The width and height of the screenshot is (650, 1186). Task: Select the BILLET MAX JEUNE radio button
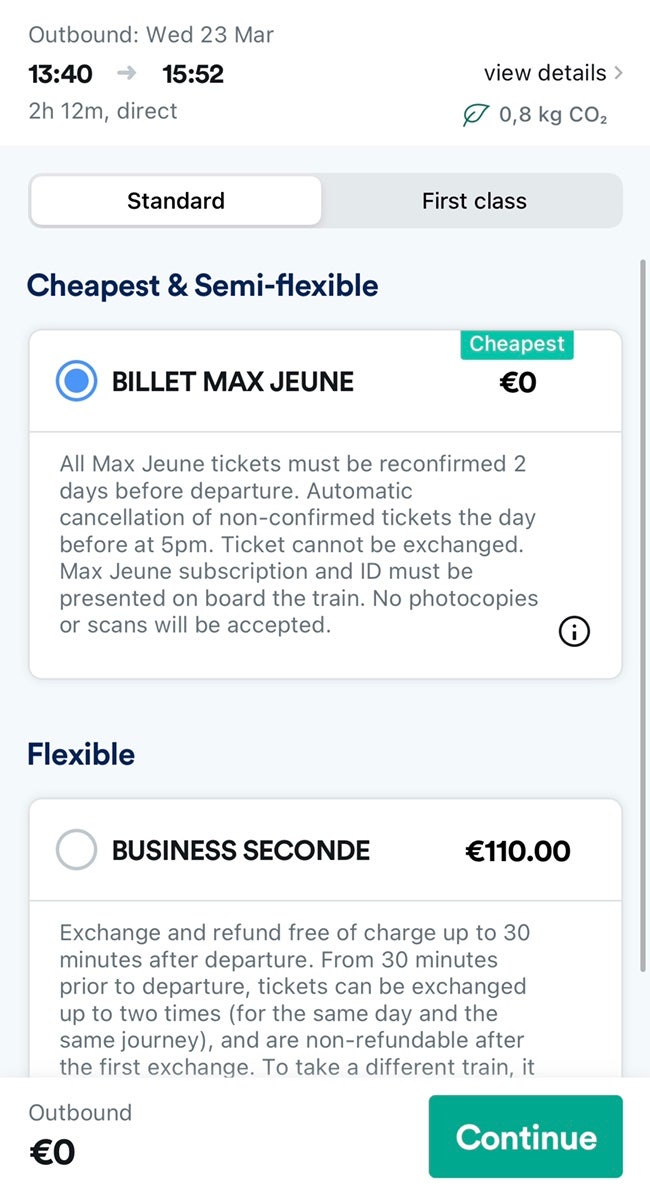77,381
